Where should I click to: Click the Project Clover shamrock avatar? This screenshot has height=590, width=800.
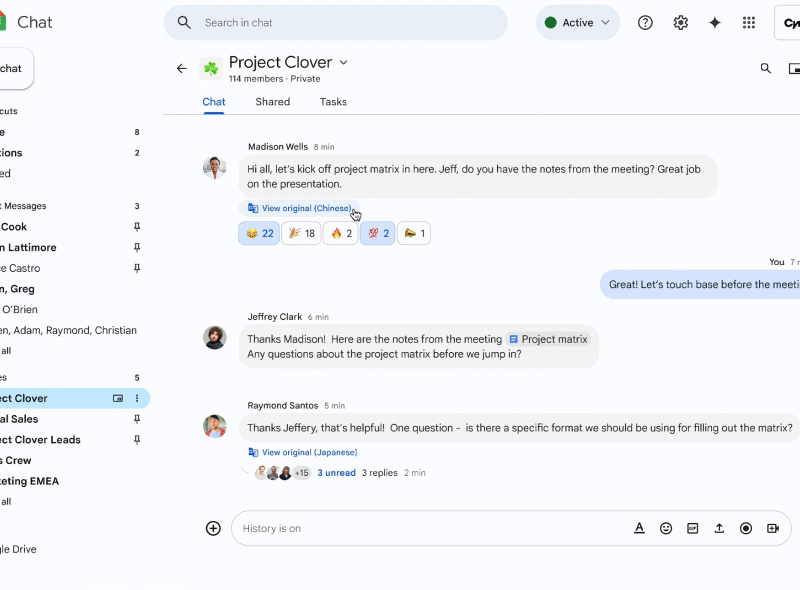211,68
